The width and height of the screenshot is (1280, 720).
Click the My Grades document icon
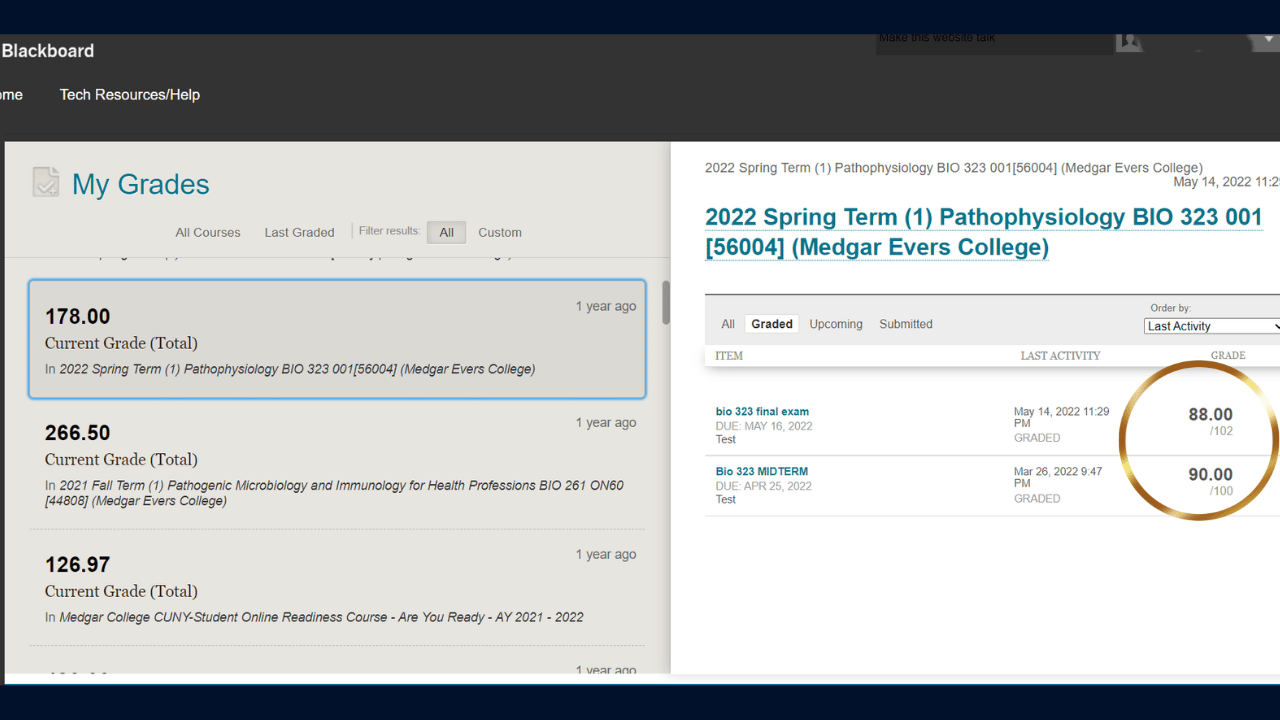(46, 182)
